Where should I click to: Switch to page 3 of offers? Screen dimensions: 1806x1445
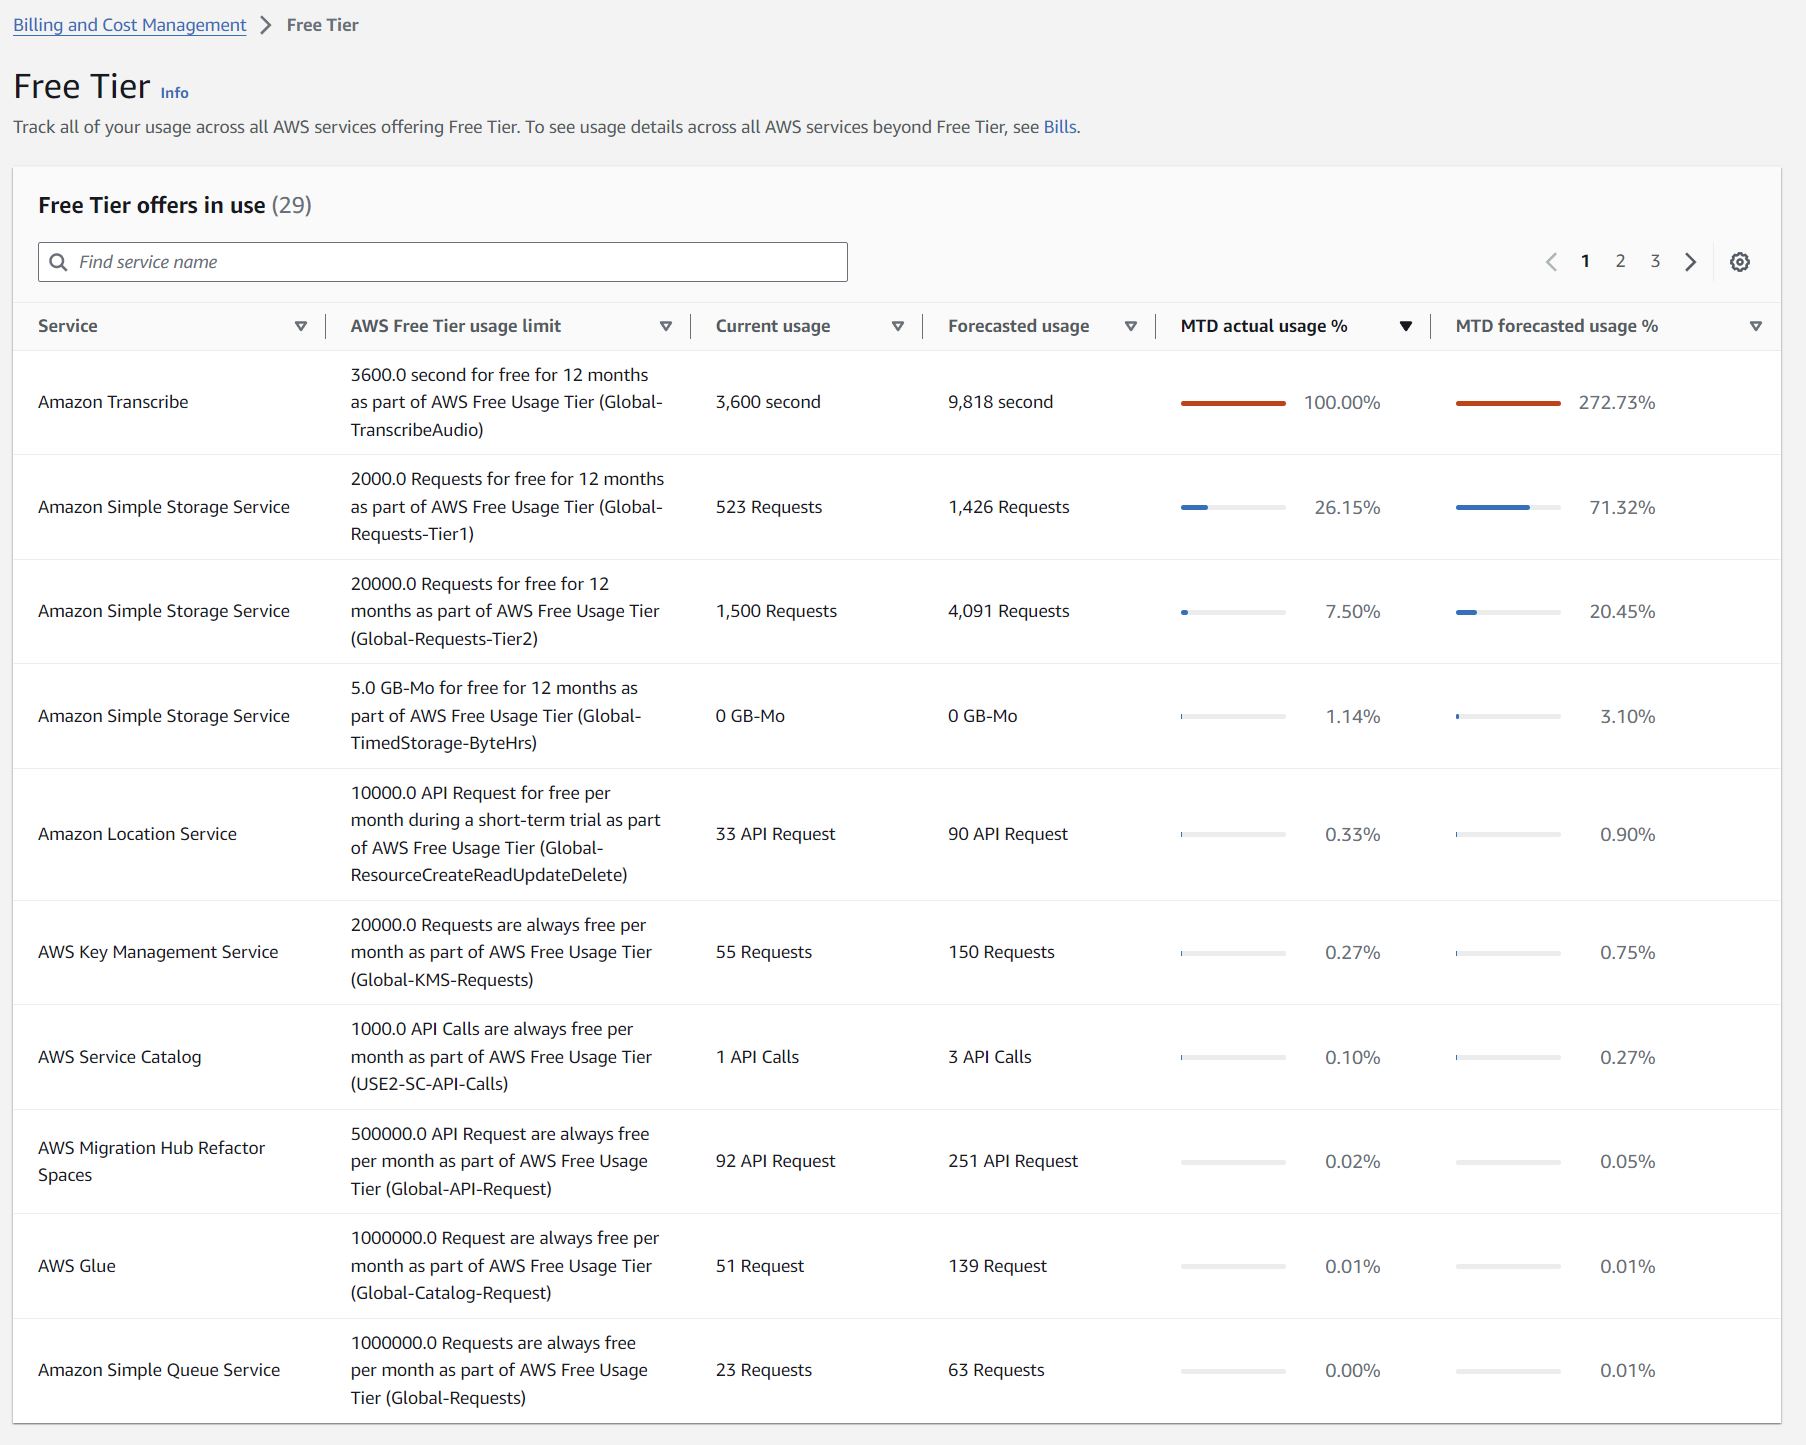1655,261
